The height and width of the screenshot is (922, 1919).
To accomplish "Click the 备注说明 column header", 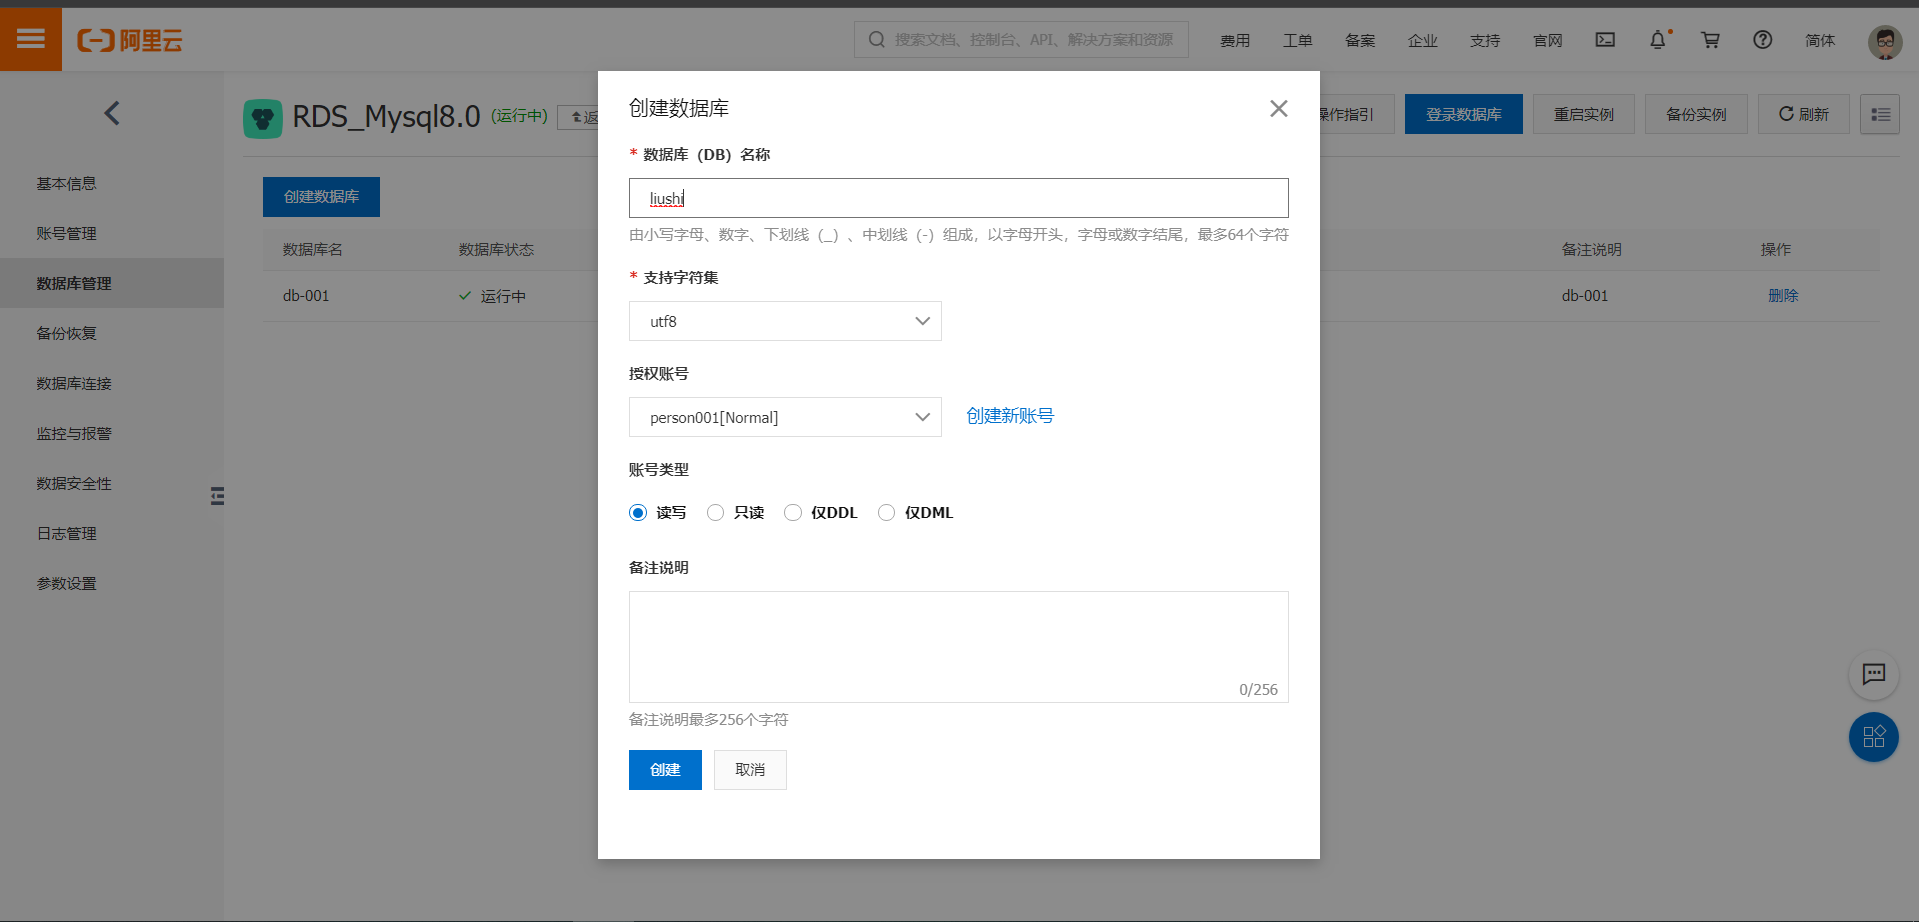I will pyautogui.click(x=1592, y=250).
